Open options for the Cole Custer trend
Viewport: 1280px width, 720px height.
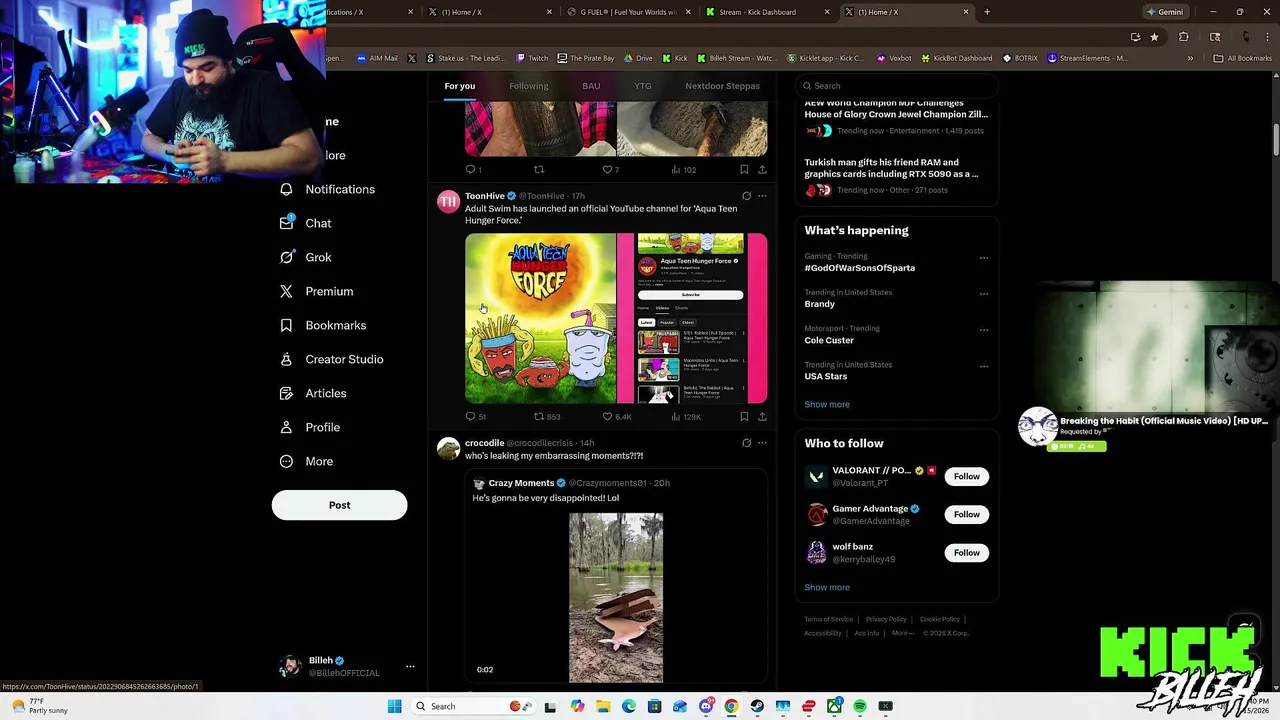point(984,330)
